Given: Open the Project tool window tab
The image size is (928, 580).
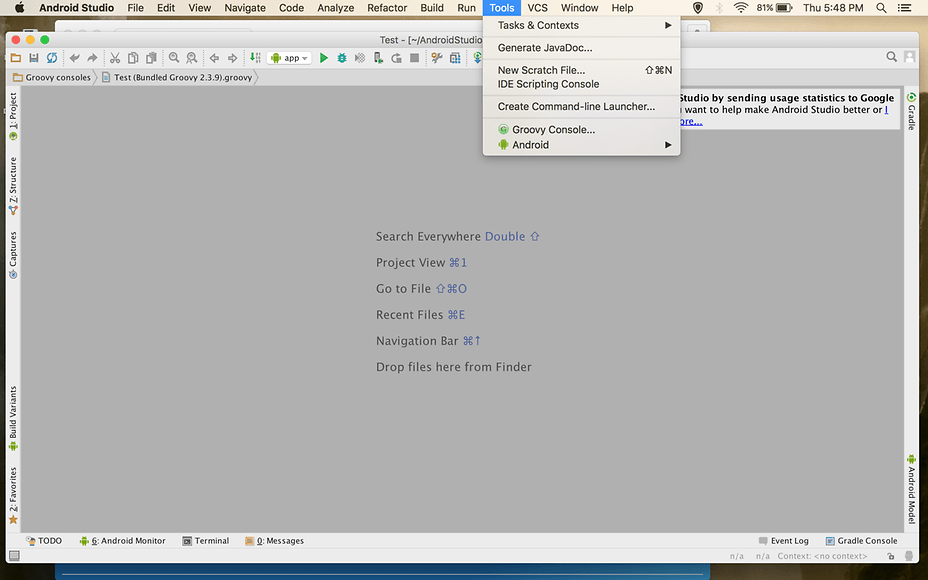Looking at the screenshot, I should pos(13,117).
